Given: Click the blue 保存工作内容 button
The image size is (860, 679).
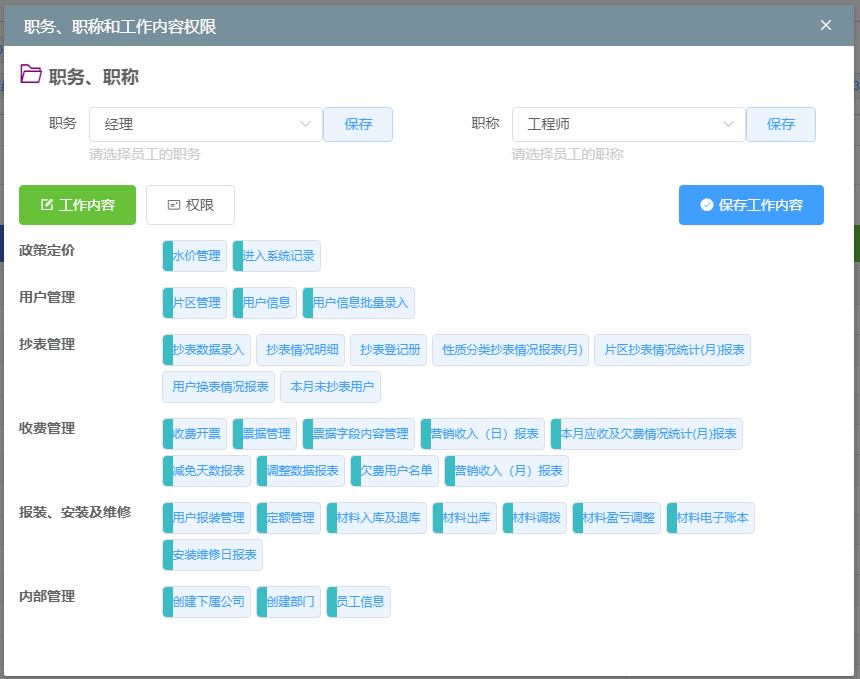Looking at the screenshot, I should tap(751, 205).
